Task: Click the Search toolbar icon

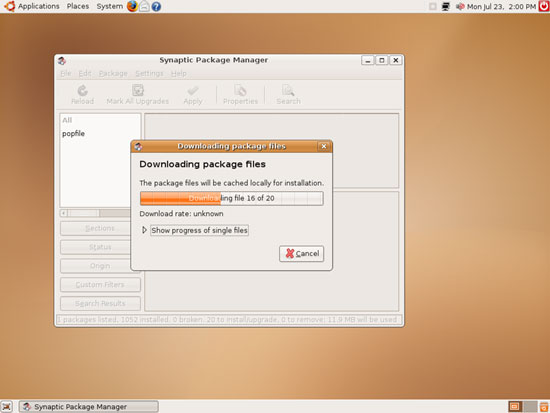Action: [x=288, y=91]
